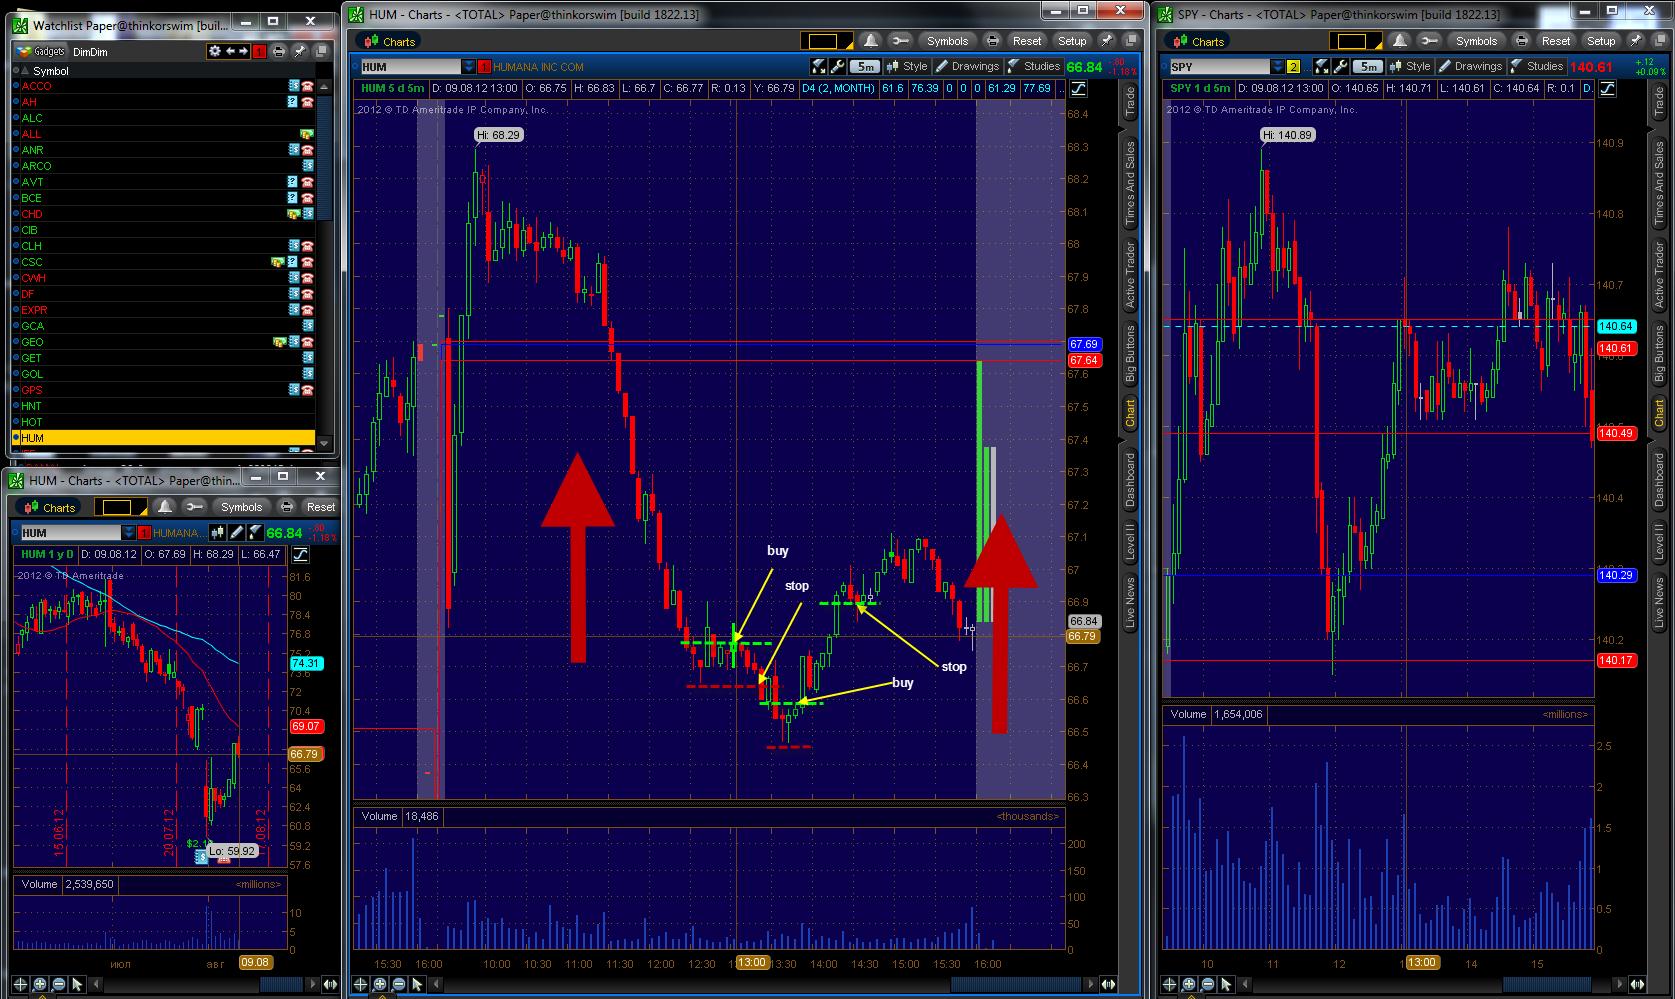The height and width of the screenshot is (999, 1675).
Task: Click the Reset button on HUM chart
Action: (x=1027, y=41)
